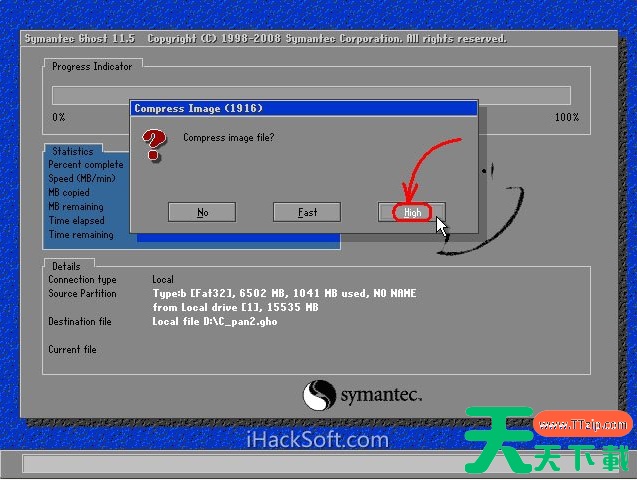Click the Compress Image (1916) title bar

(x=304, y=108)
